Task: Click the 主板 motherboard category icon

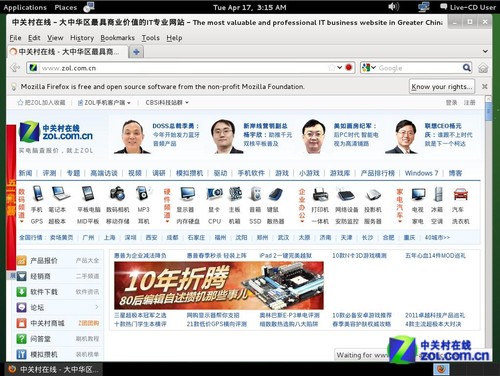Action: pyautogui.click(x=235, y=194)
